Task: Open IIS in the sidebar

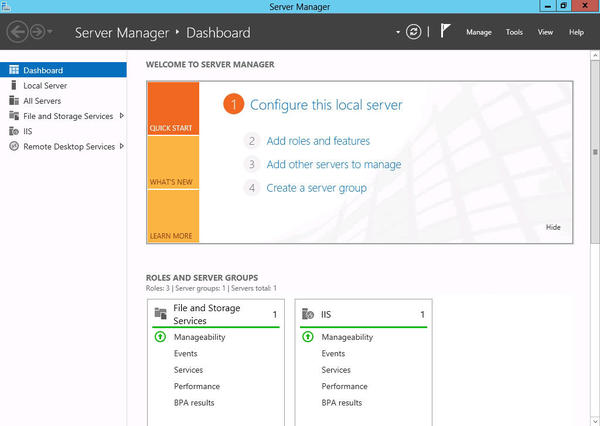Action: 28,131
